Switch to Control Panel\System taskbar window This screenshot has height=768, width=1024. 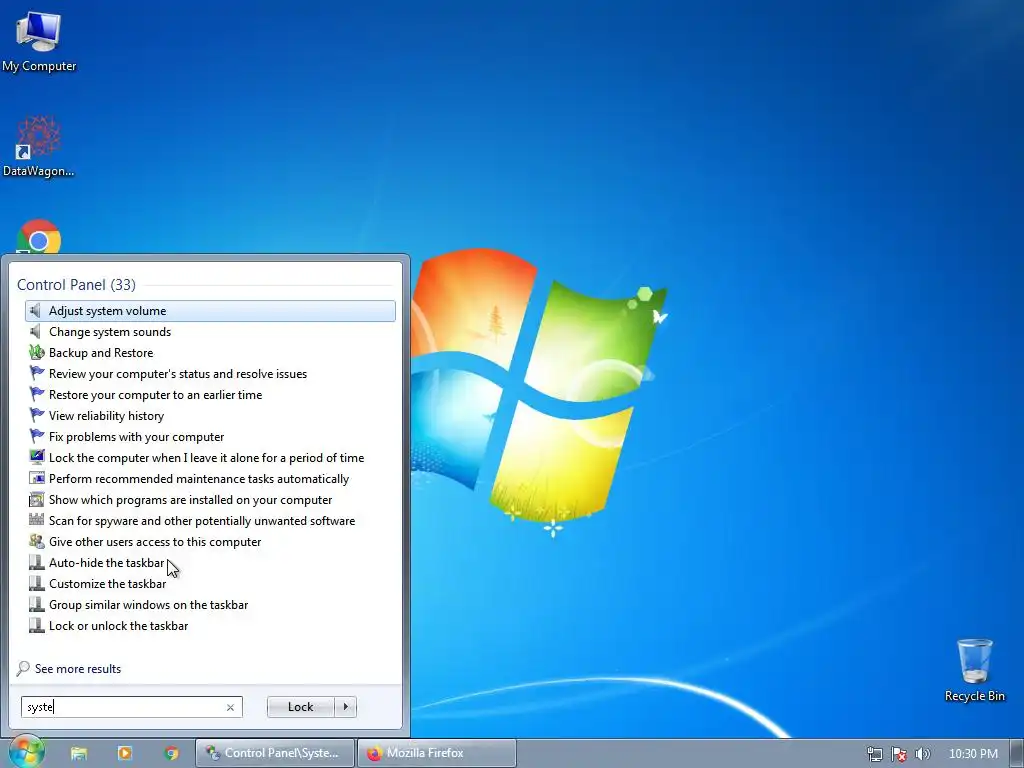point(275,753)
